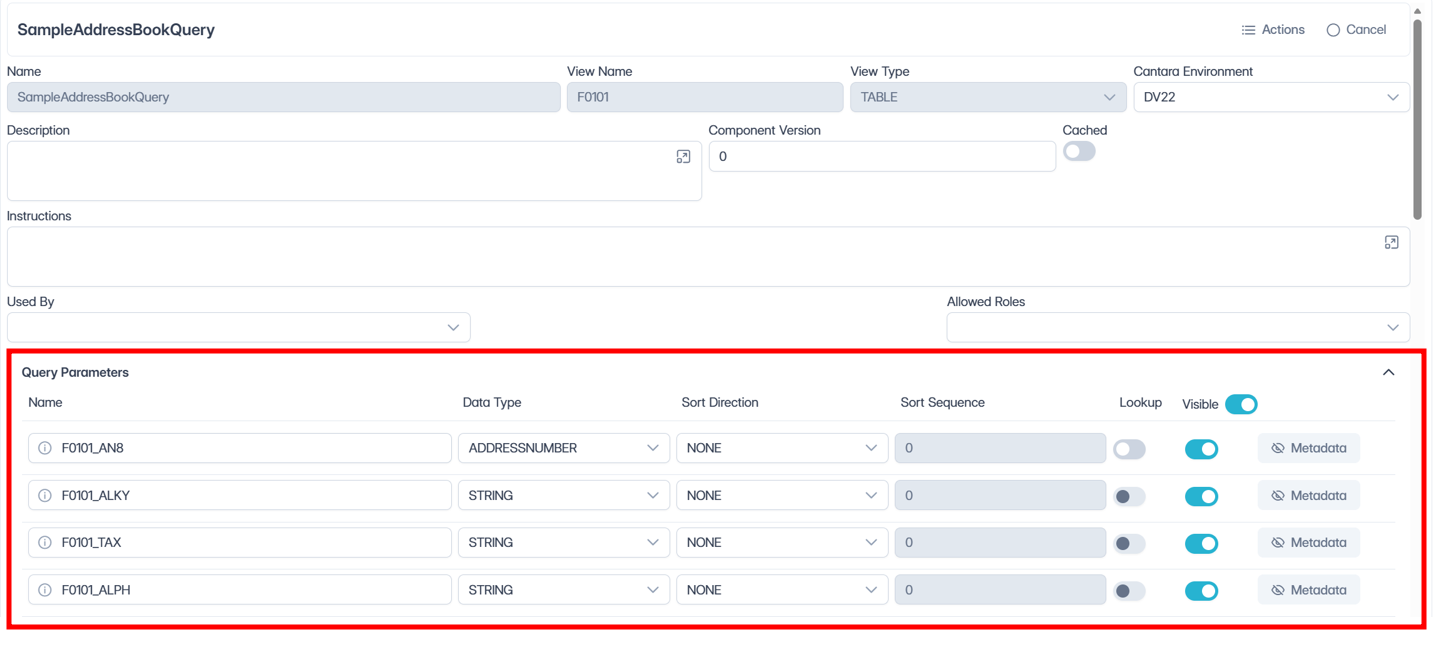Viewport: 1456px width, 647px height.
Task: Open the ADDRESSNUMBER data type dropdown
Action: point(564,448)
